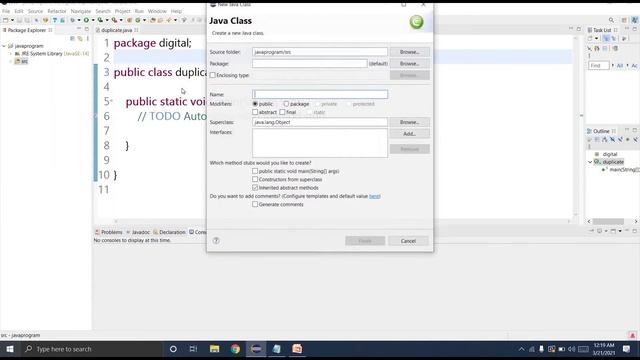Click Add button for Interfaces
The width and height of the screenshot is (640, 360).
tap(409, 134)
